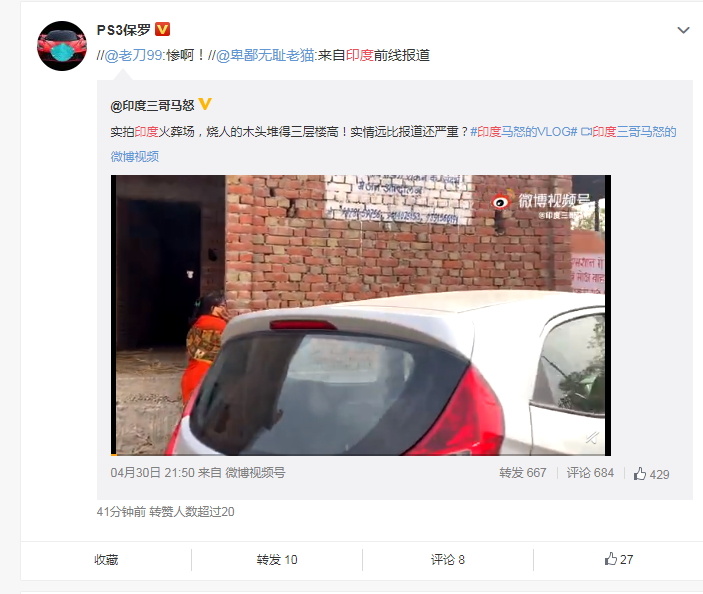The image size is (703, 594).
Task: Like the reposted post showing 429
Action: pyautogui.click(x=651, y=474)
